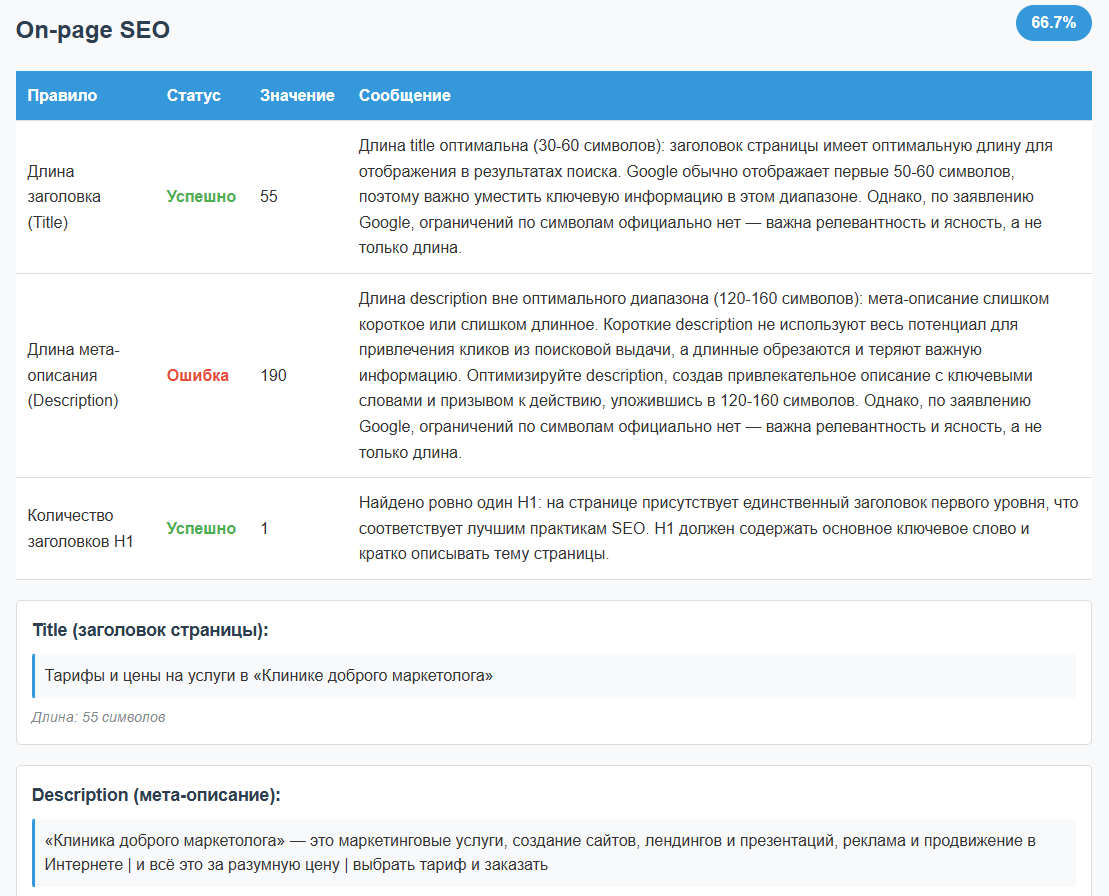Click the value 190 in Description row
The height and width of the screenshot is (896, 1109).
[273, 376]
